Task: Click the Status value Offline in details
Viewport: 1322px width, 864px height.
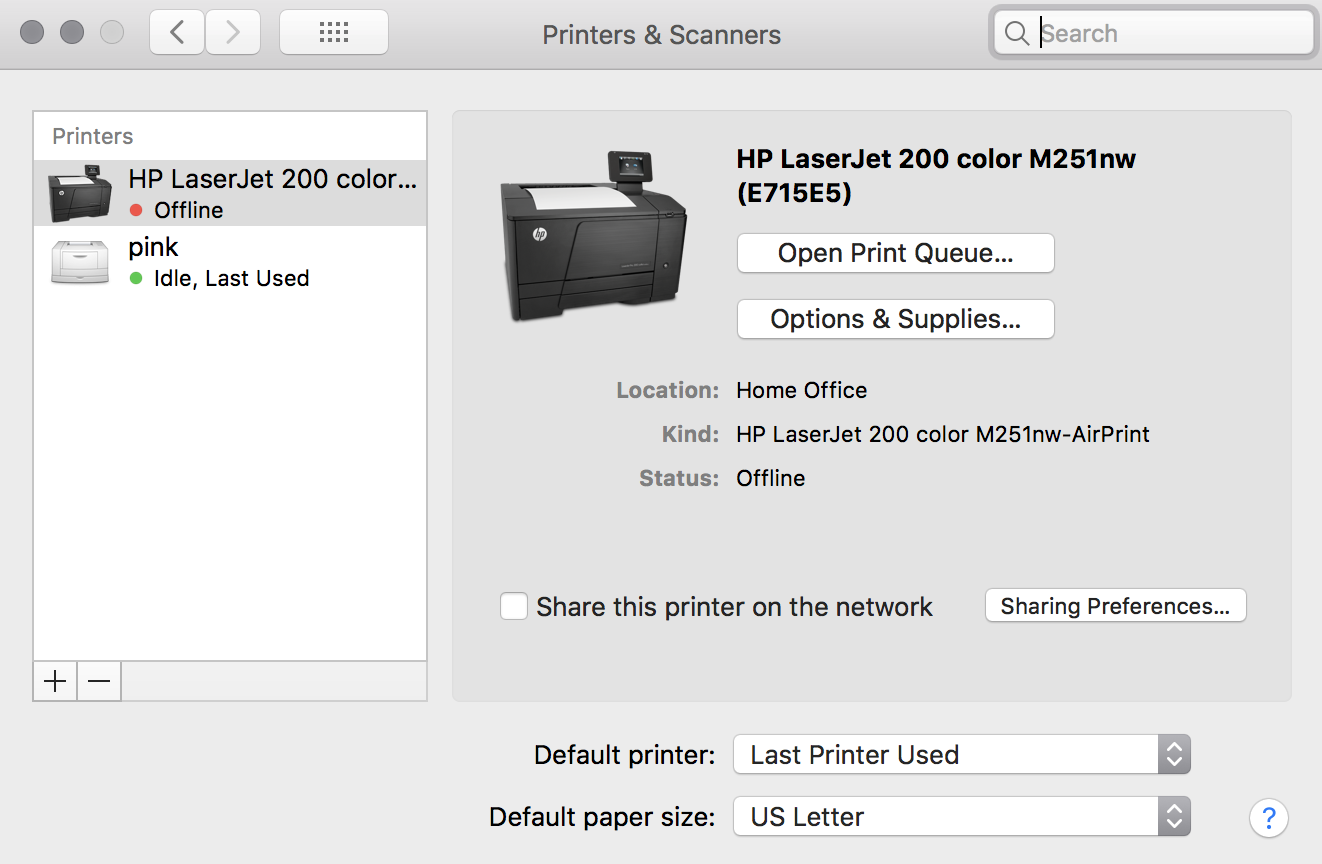Action: tap(771, 478)
